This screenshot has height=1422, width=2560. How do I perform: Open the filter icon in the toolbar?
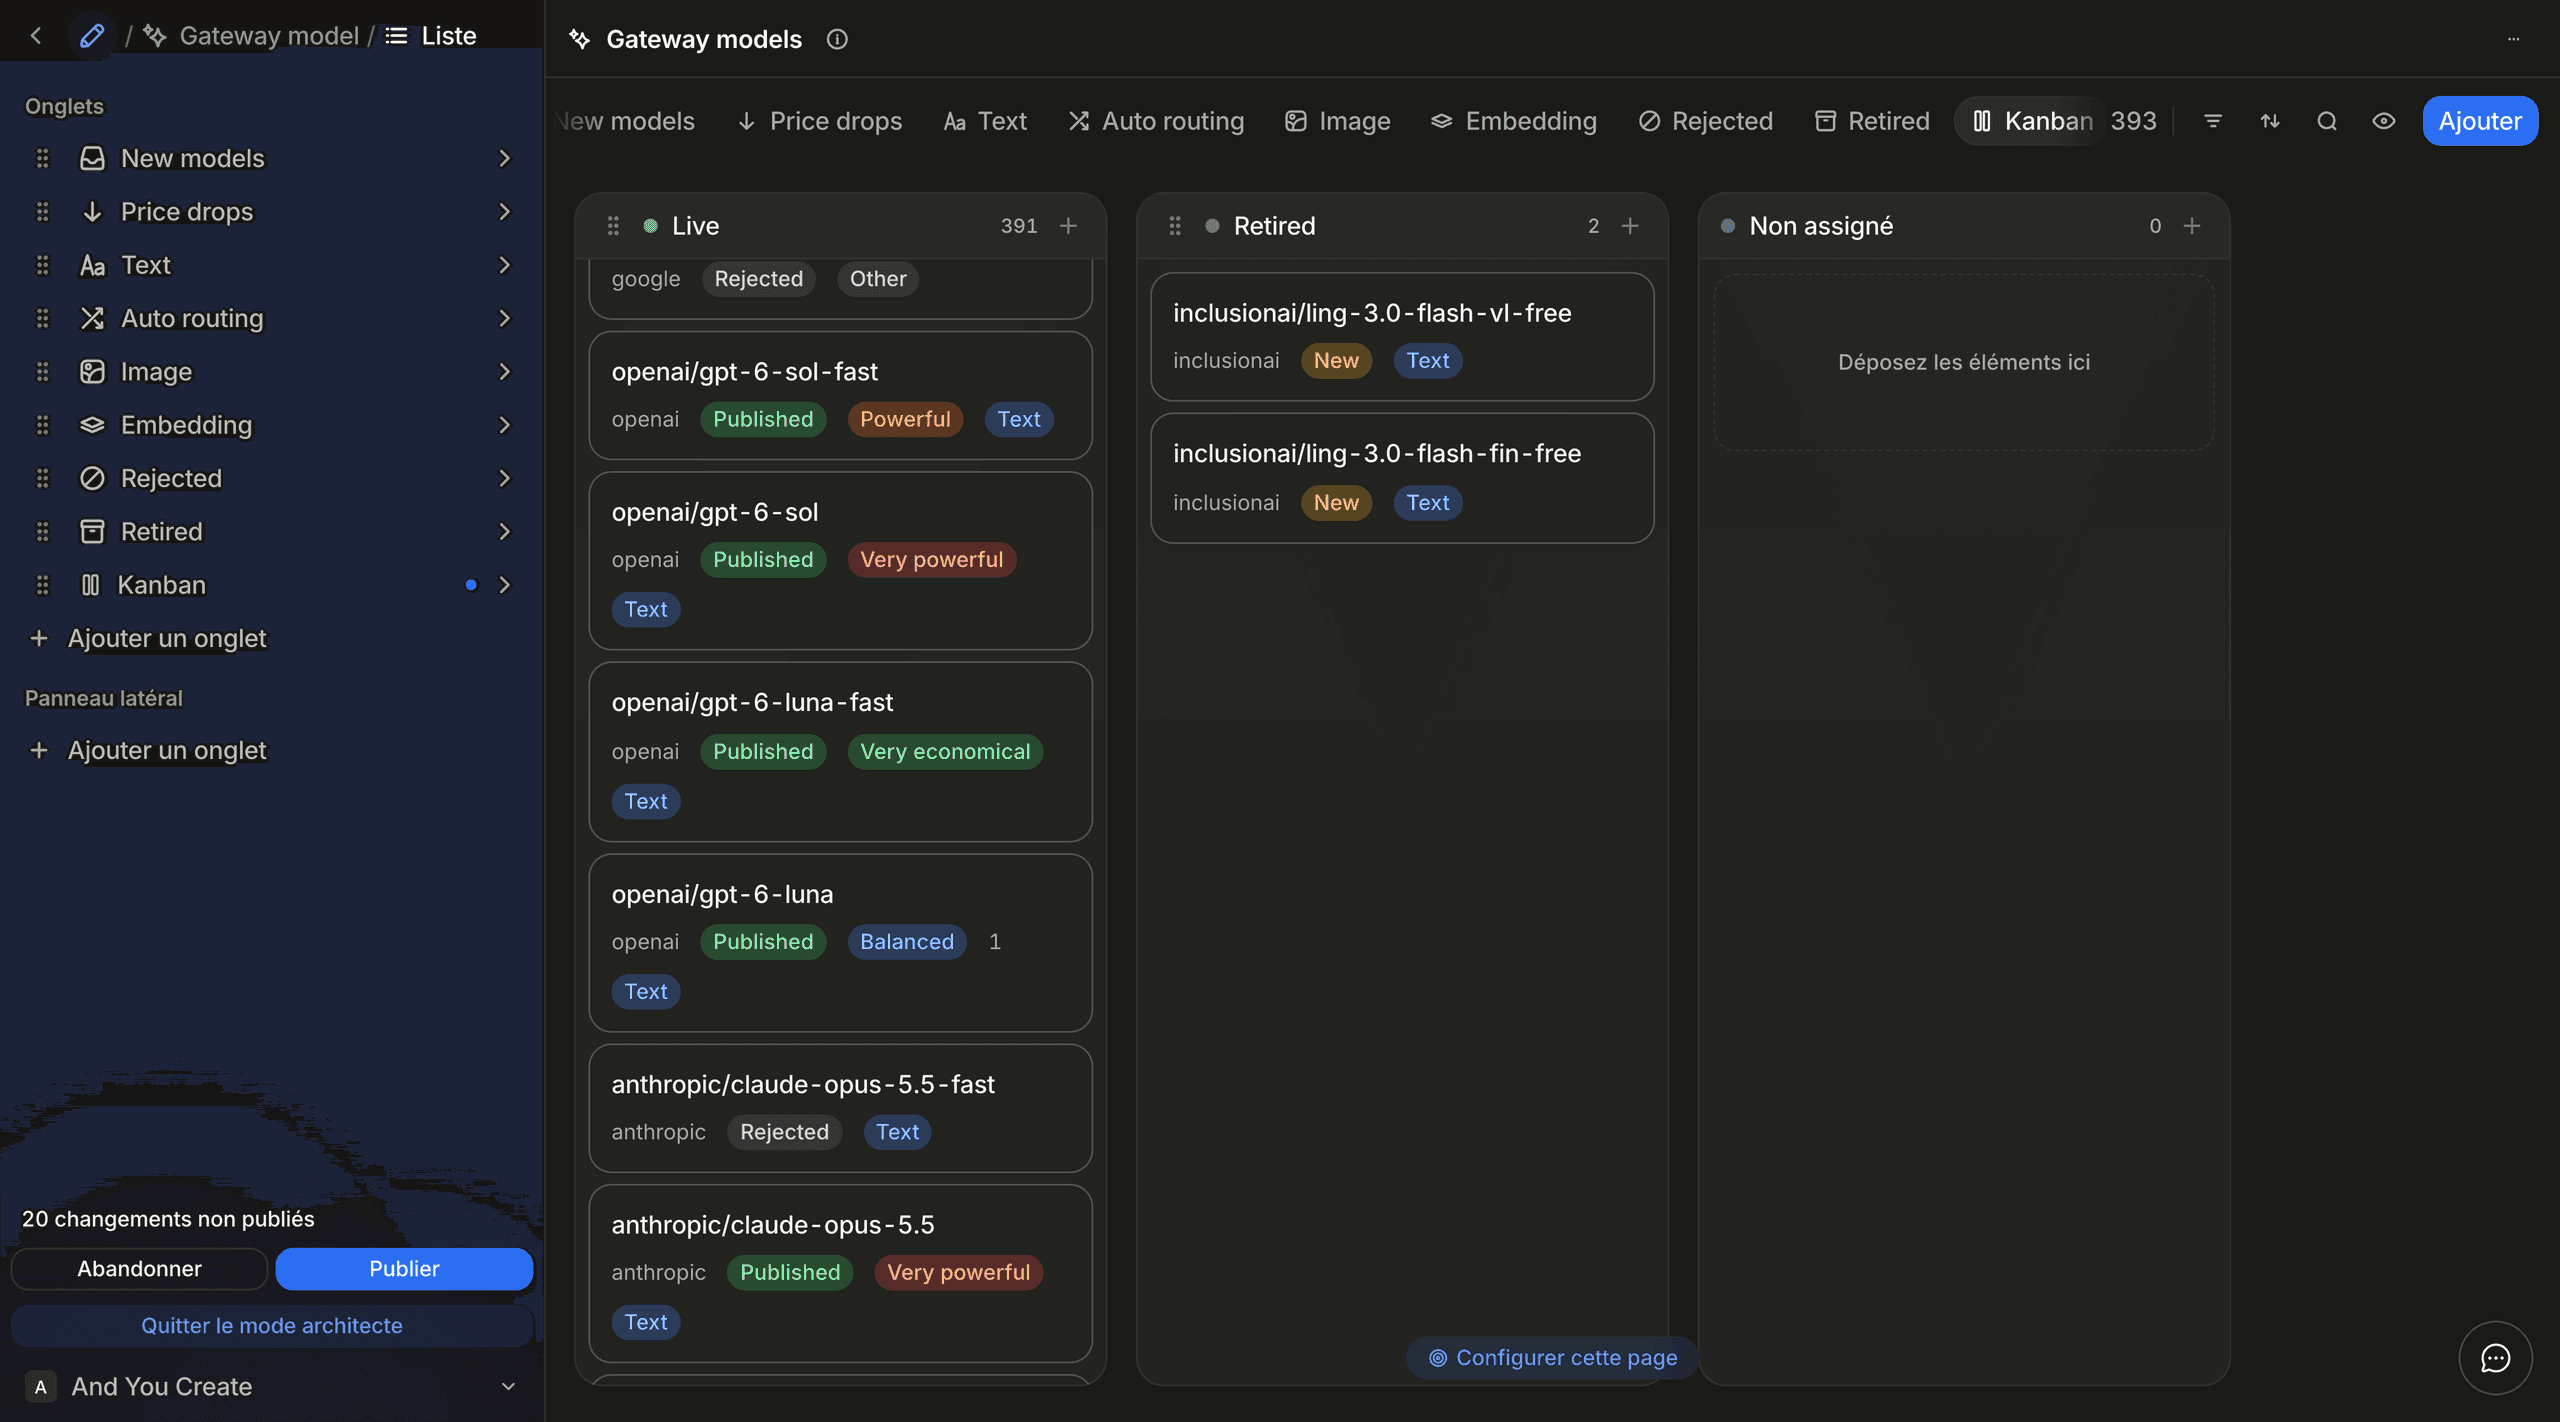pos(2213,121)
